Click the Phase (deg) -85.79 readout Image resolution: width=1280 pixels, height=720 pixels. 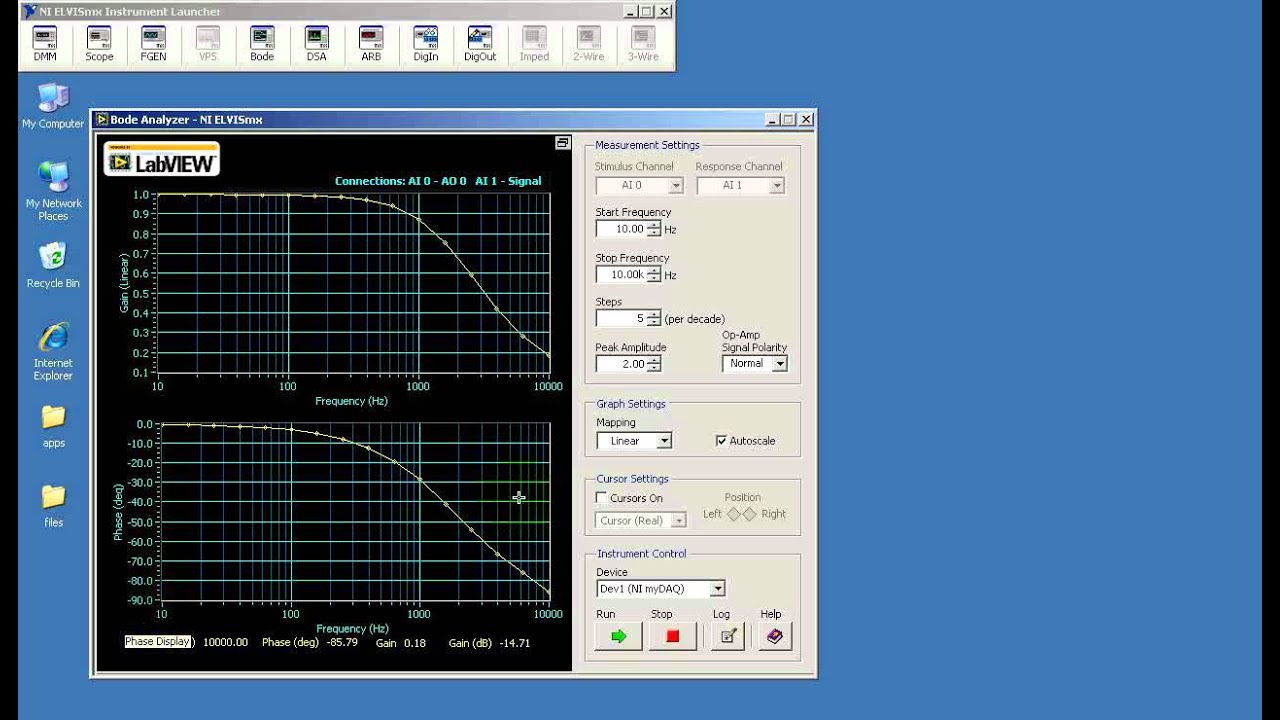coord(310,643)
